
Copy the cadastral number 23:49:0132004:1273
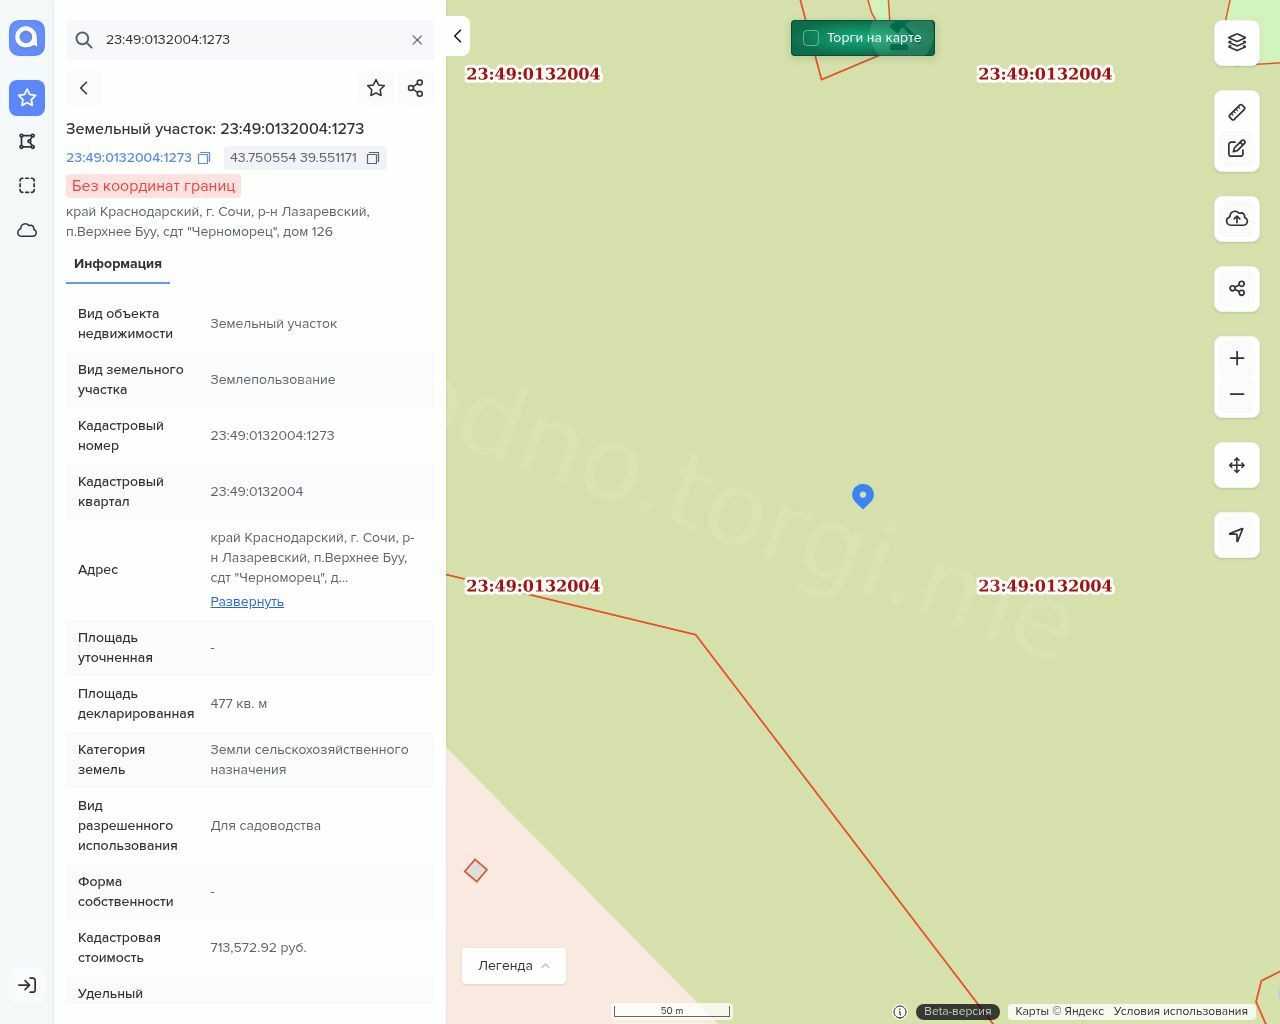click(x=204, y=158)
